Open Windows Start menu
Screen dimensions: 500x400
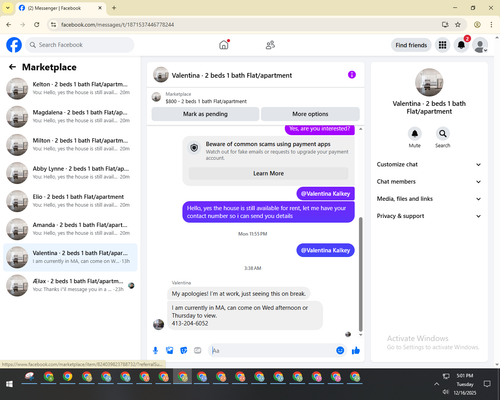tap(9, 384)
